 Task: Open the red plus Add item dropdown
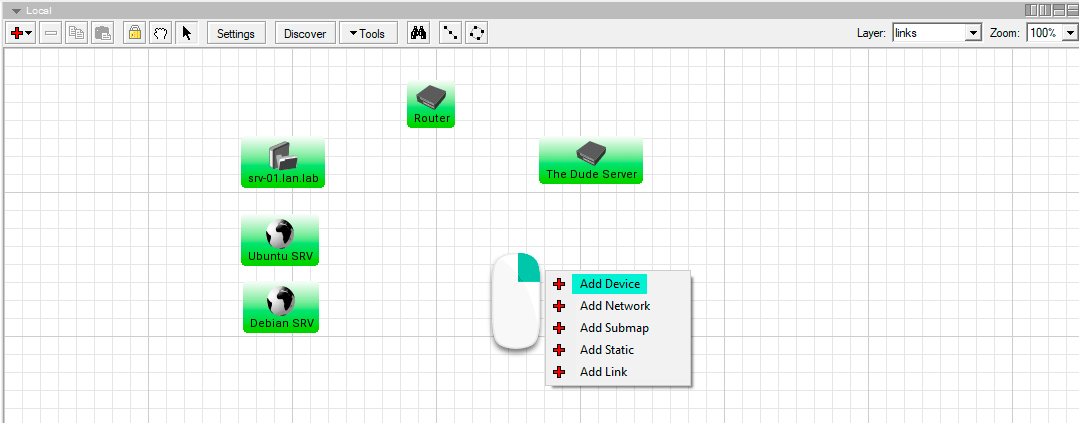point(21,33)
